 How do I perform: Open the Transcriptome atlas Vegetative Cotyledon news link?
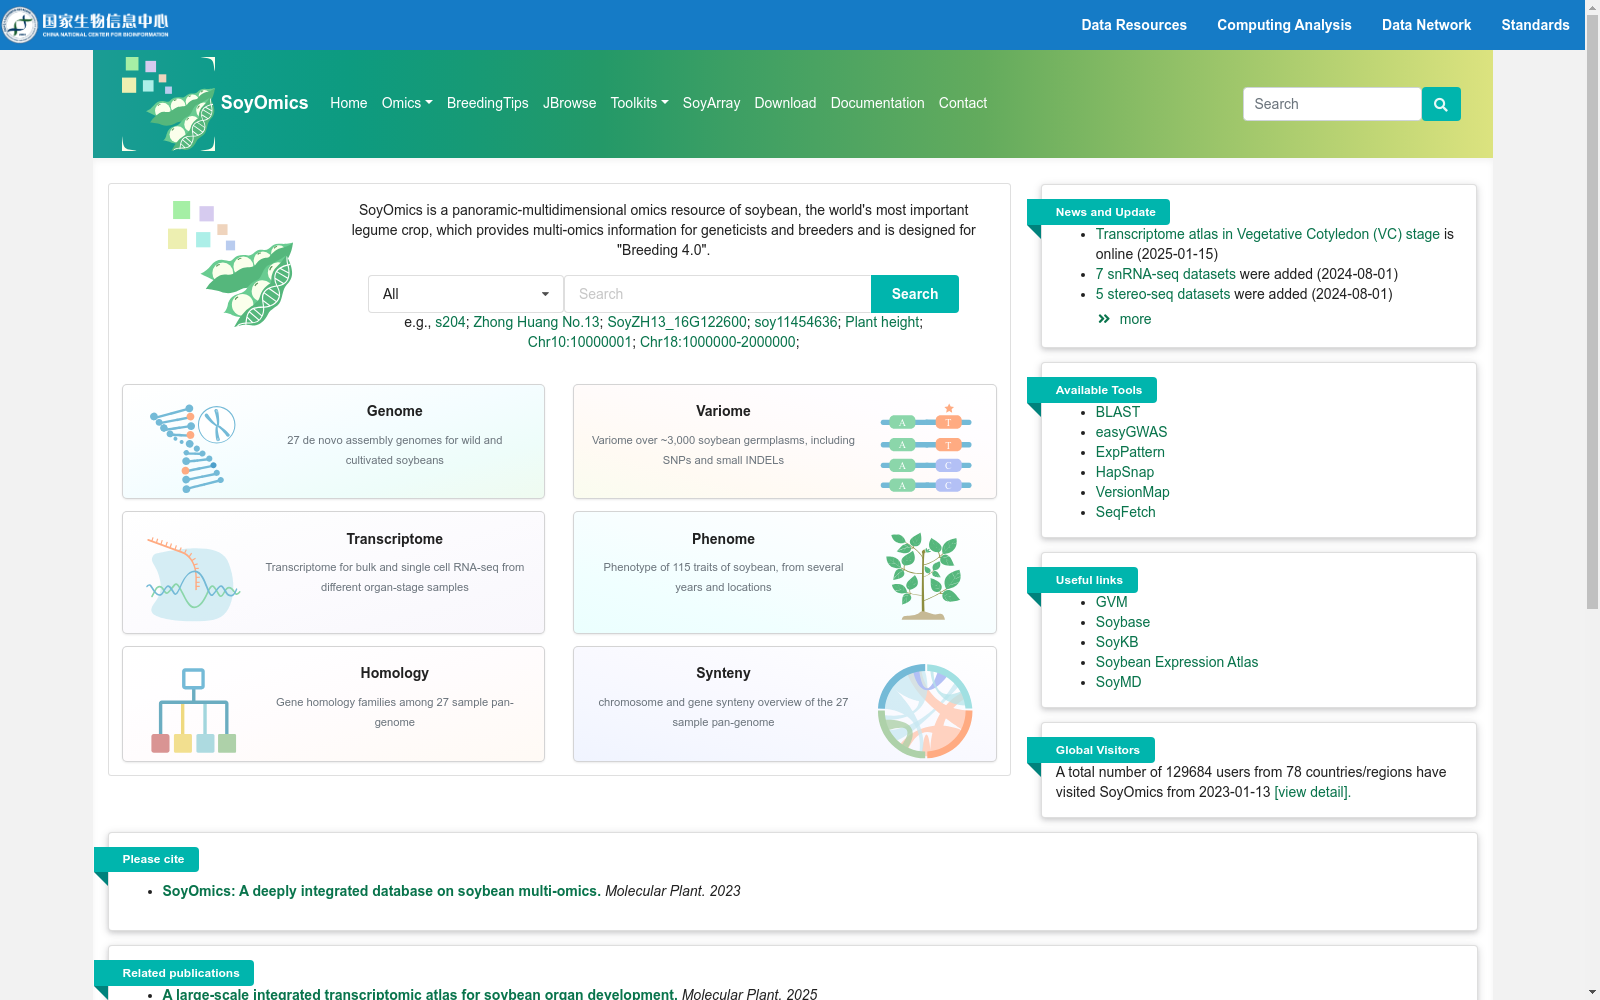click(1268, 234)
